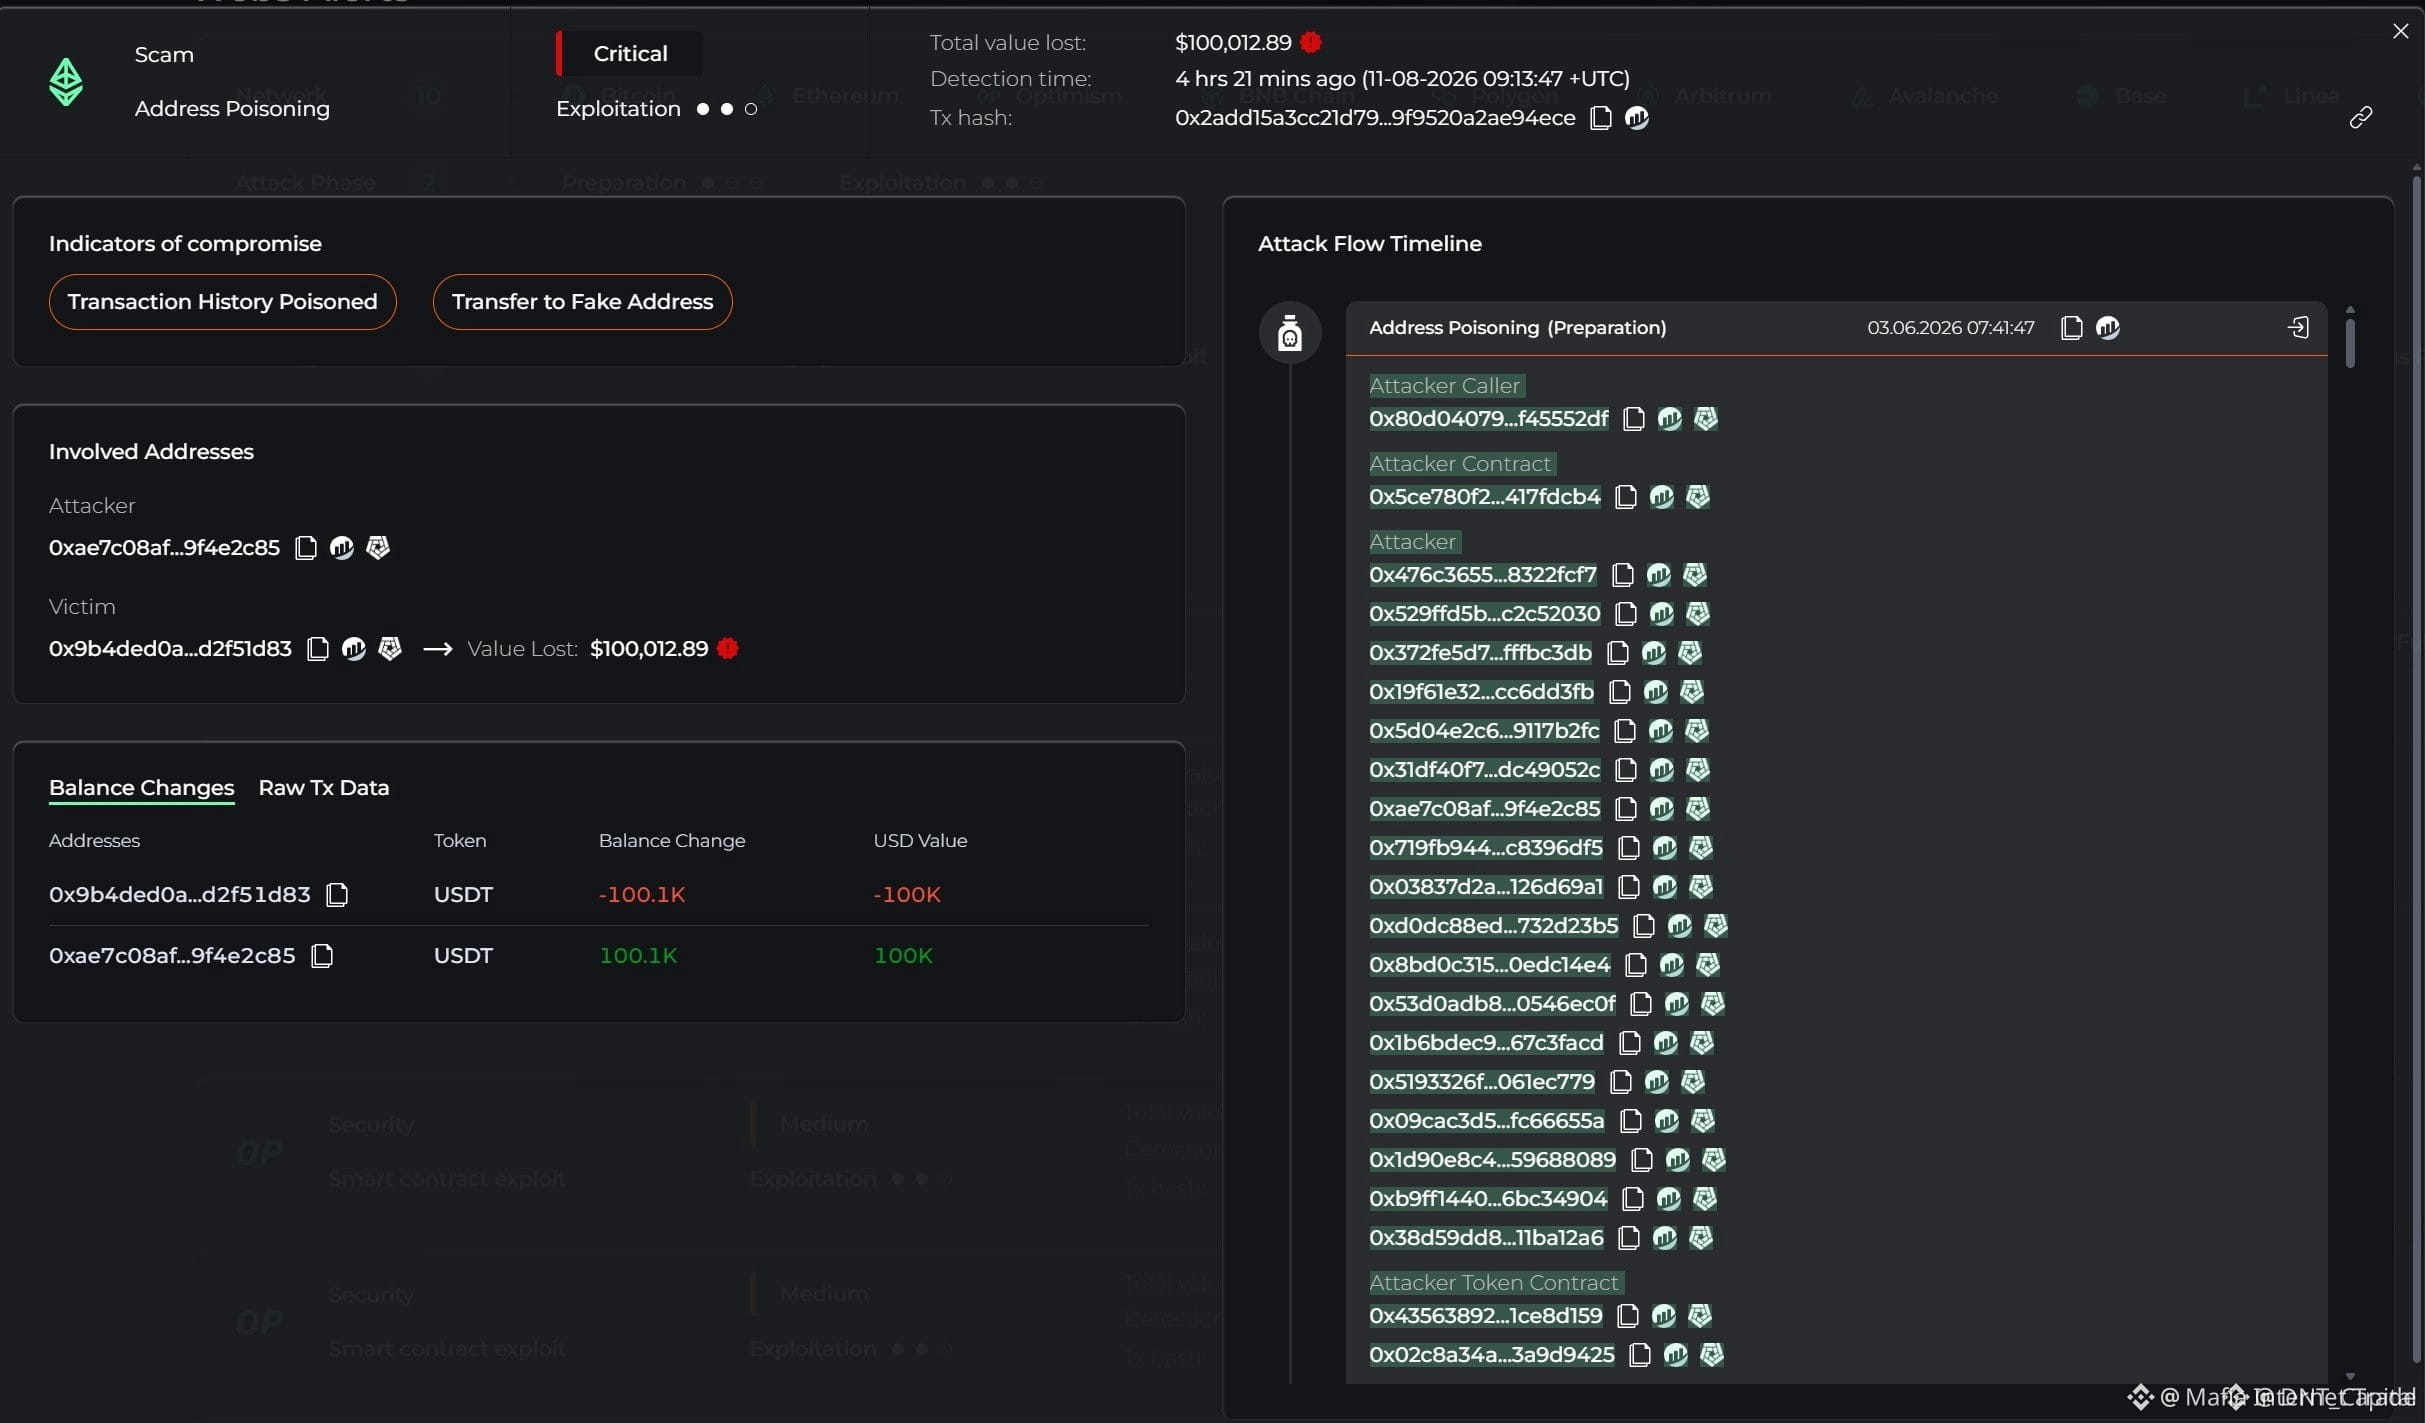Copy the attacker address under Involved Addresses

coord(306,548)
